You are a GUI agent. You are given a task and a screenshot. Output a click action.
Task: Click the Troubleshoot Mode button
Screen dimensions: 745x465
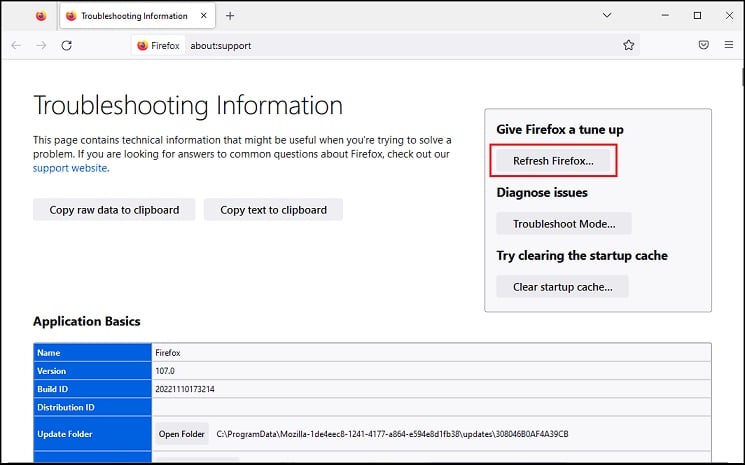coord(564,224)
